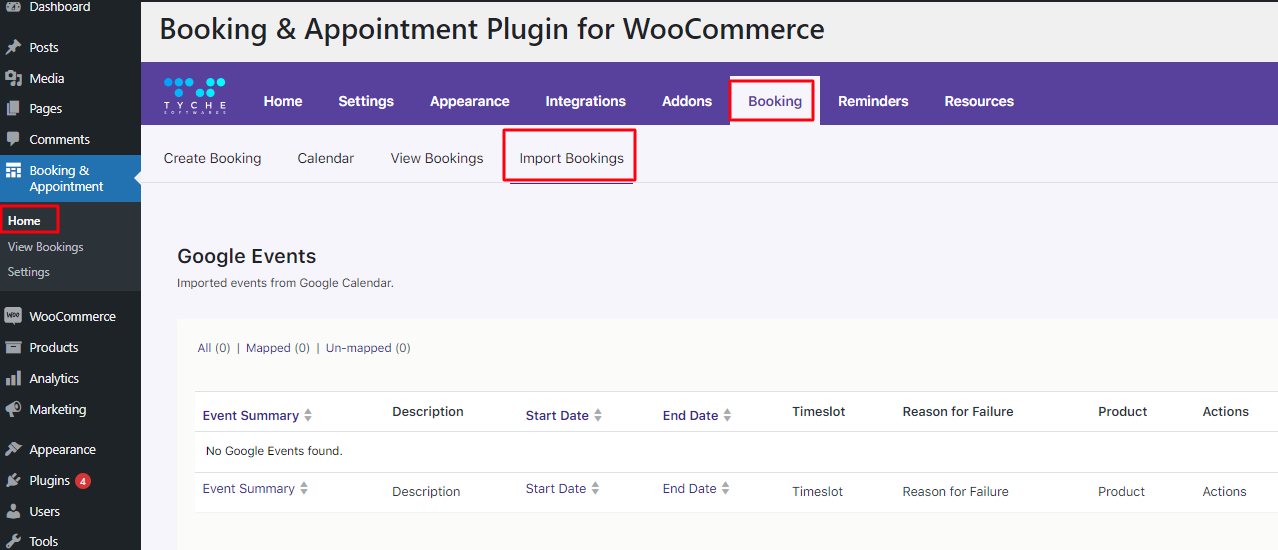Click the Plugins update count badge
Screen dimensions: 1278x550
(x=83, y=481)
